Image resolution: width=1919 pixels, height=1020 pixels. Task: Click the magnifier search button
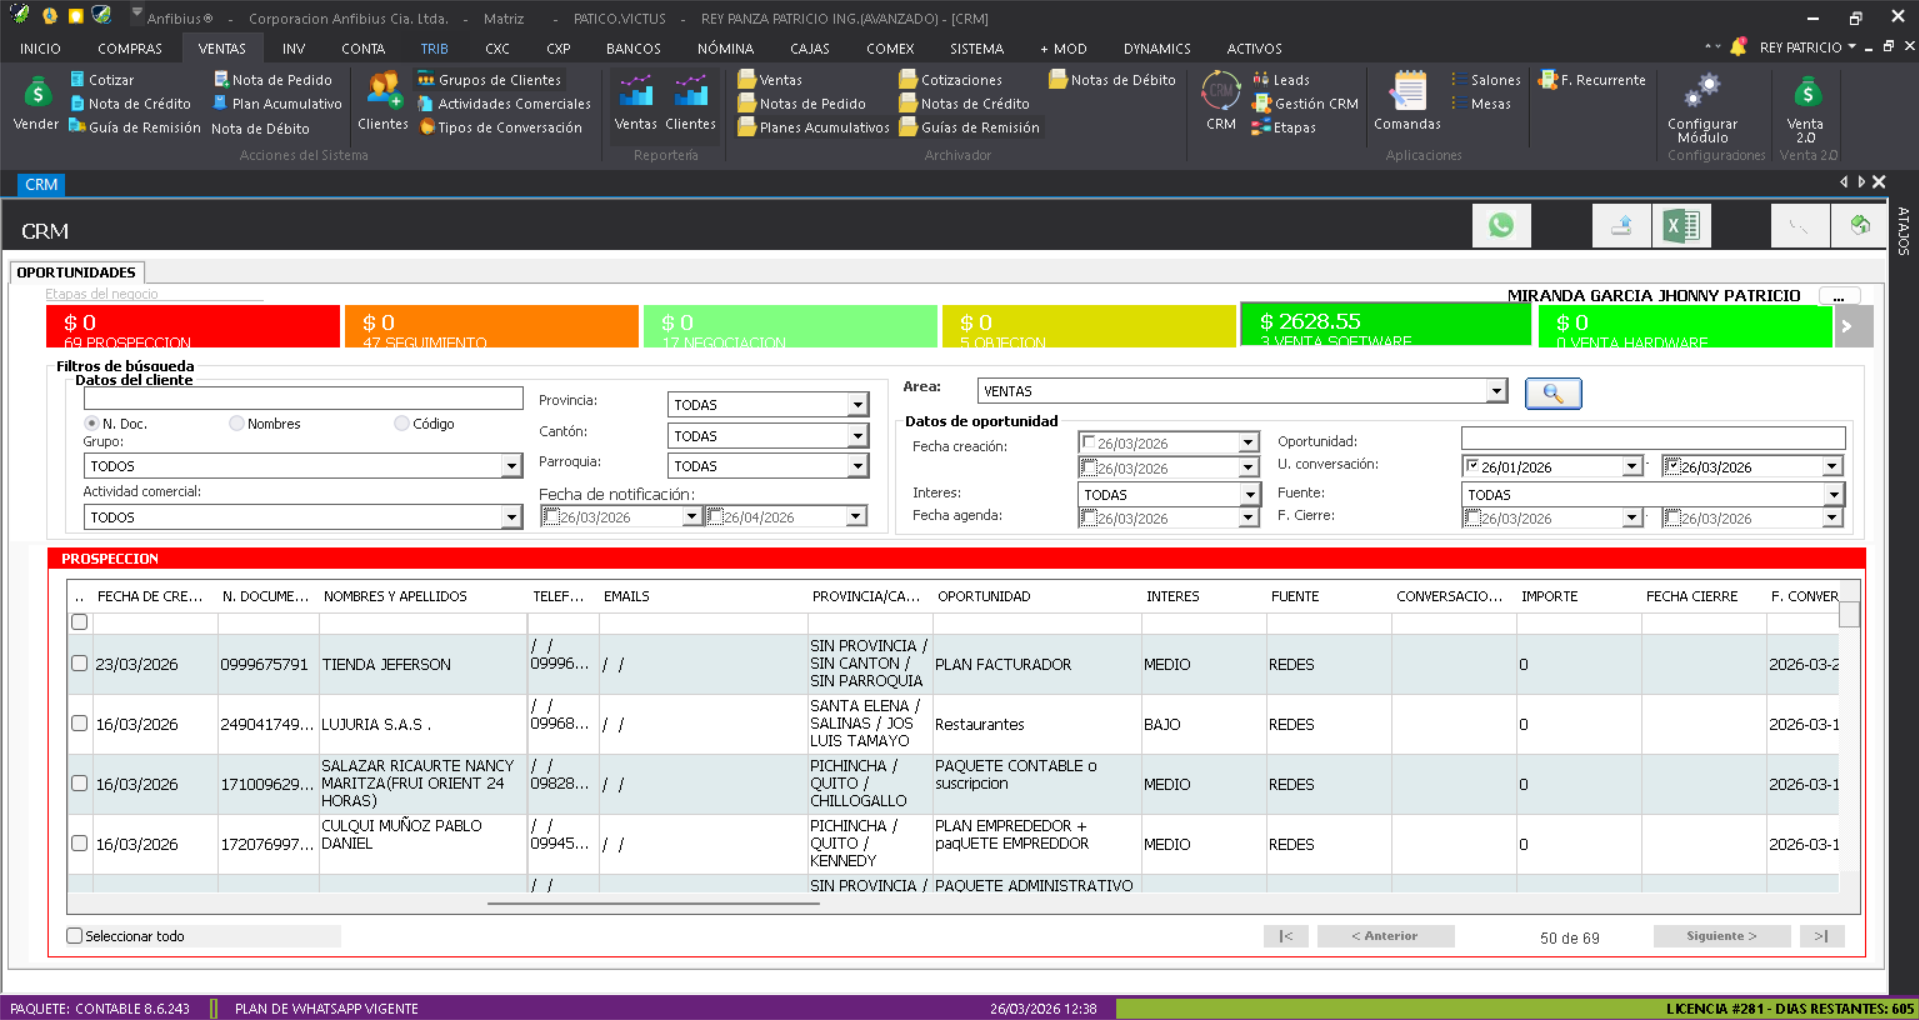tap(1552, 393)
